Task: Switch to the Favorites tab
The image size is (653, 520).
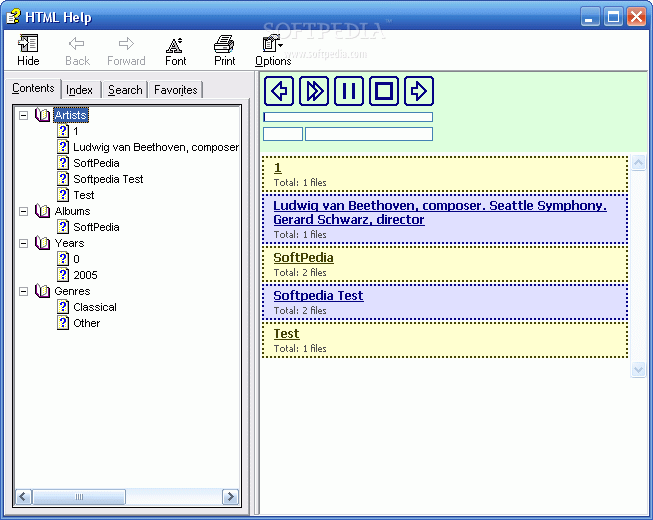Action: [x=175, y=90]
